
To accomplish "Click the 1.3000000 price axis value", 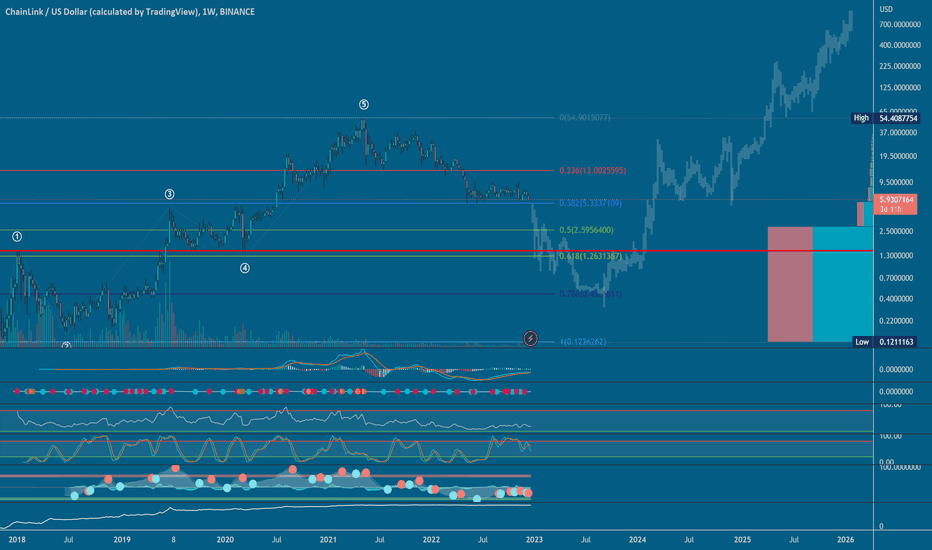I will tap(896, 256).
